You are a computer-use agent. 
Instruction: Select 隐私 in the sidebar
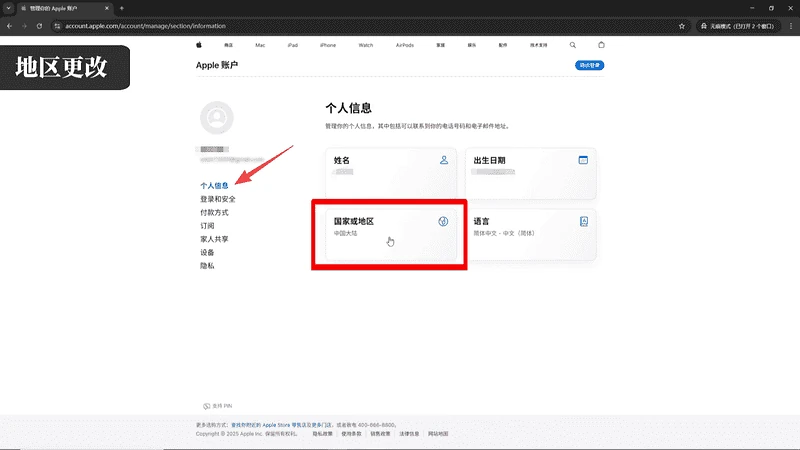(207, 265)
